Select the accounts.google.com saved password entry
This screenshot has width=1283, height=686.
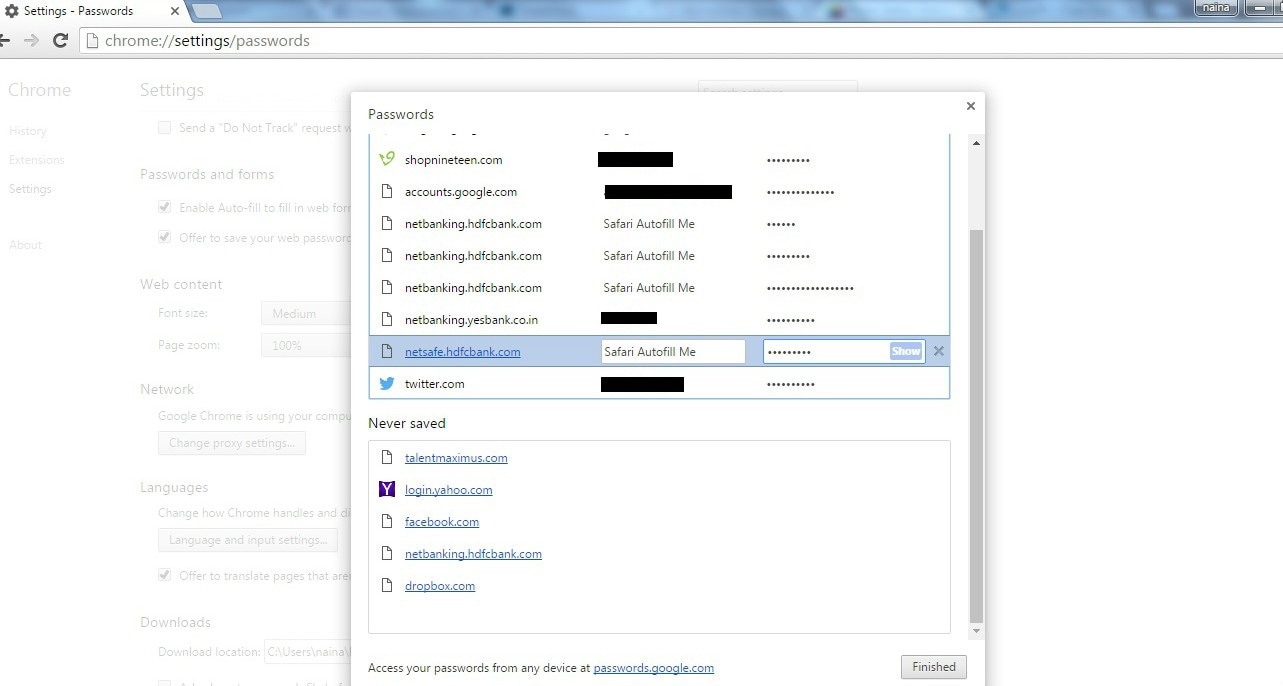pos(659,192)
